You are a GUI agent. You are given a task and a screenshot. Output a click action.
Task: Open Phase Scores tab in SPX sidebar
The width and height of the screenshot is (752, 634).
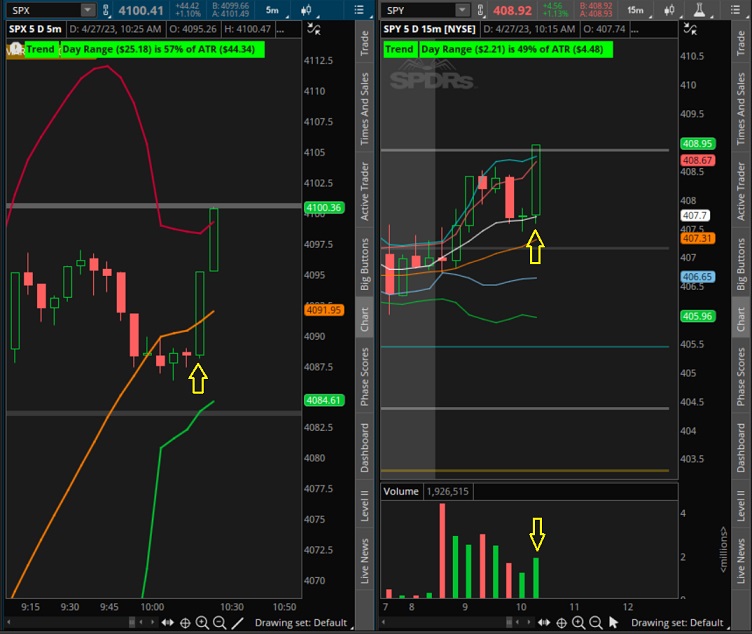point(364,377)
